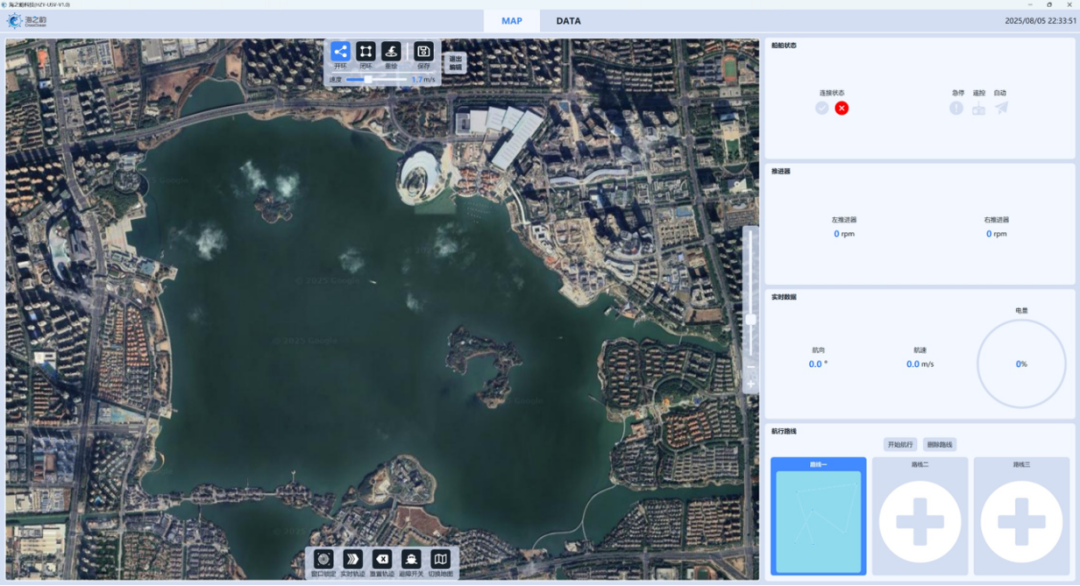Add a new route in the 路线二 slot
Screen dimensions: 1080x586
coord(920,521)
